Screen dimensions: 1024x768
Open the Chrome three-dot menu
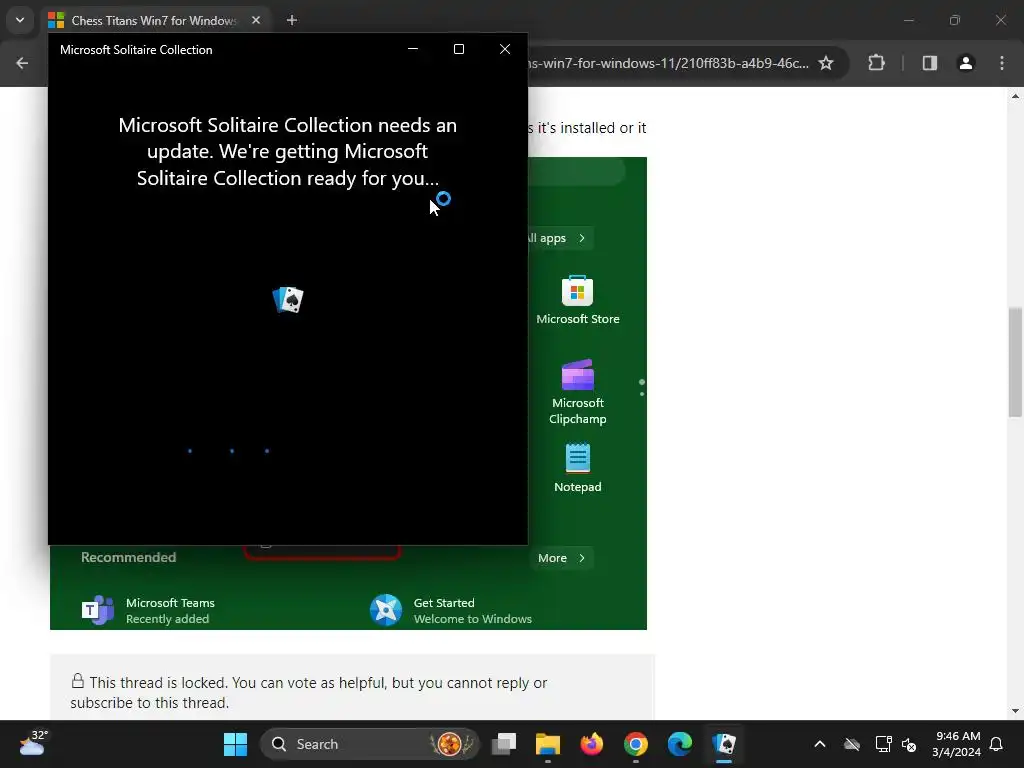tap(1002, 63)
